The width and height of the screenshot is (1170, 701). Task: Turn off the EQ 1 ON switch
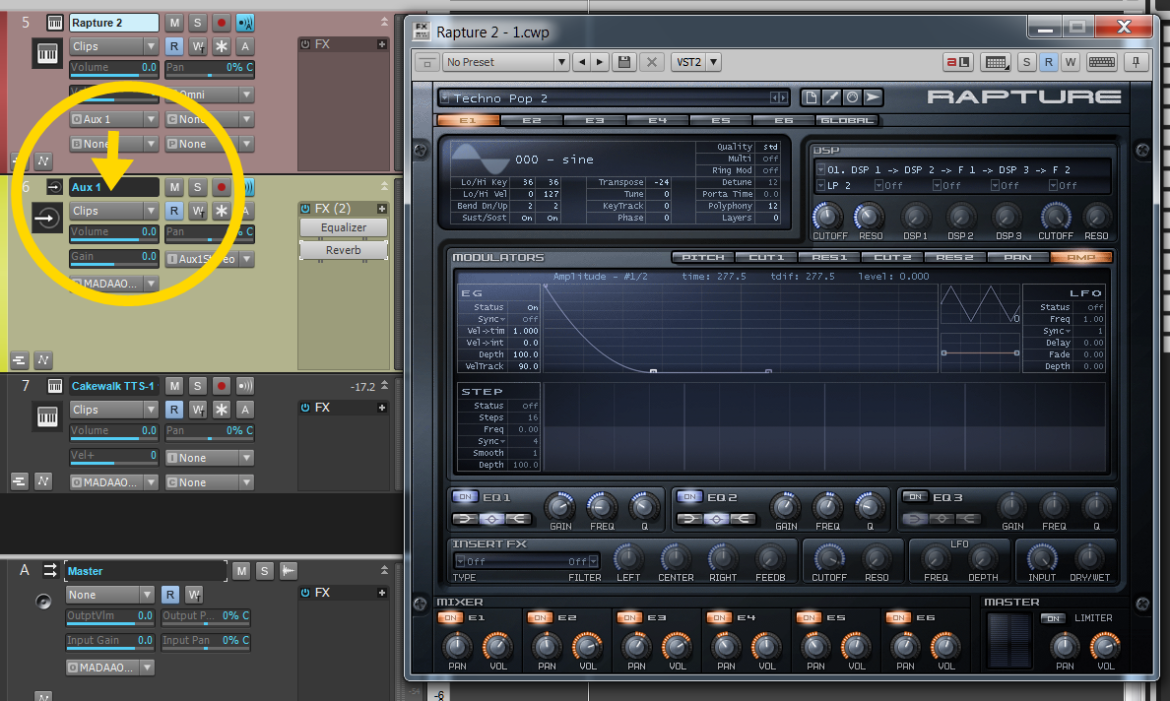[x=465, y=496]
